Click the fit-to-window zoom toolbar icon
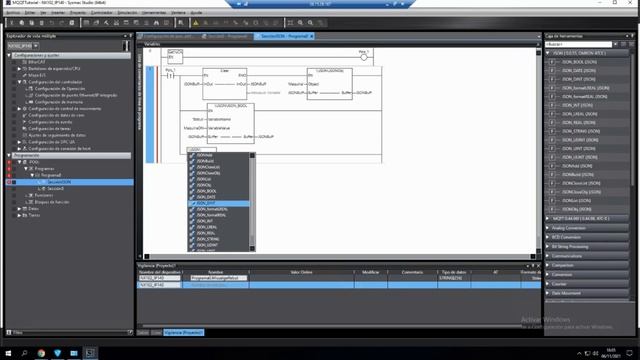This screenshot has width=640, height=360. pyautogui.click(x=290, y=23)
